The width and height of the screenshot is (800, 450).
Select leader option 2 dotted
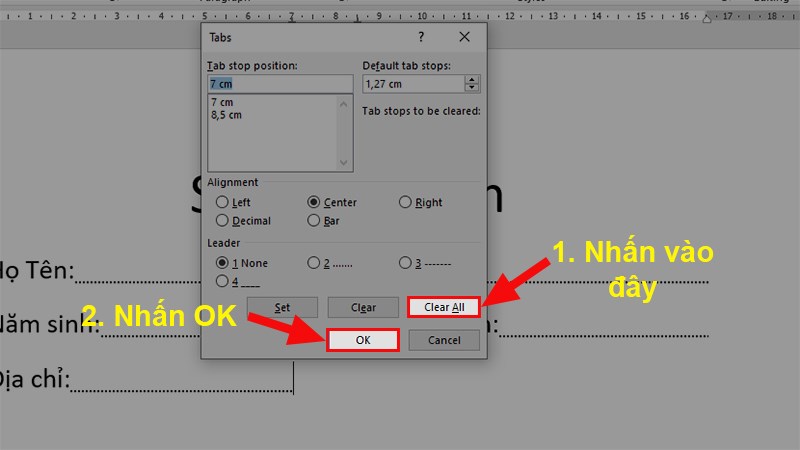pos(314,263)
